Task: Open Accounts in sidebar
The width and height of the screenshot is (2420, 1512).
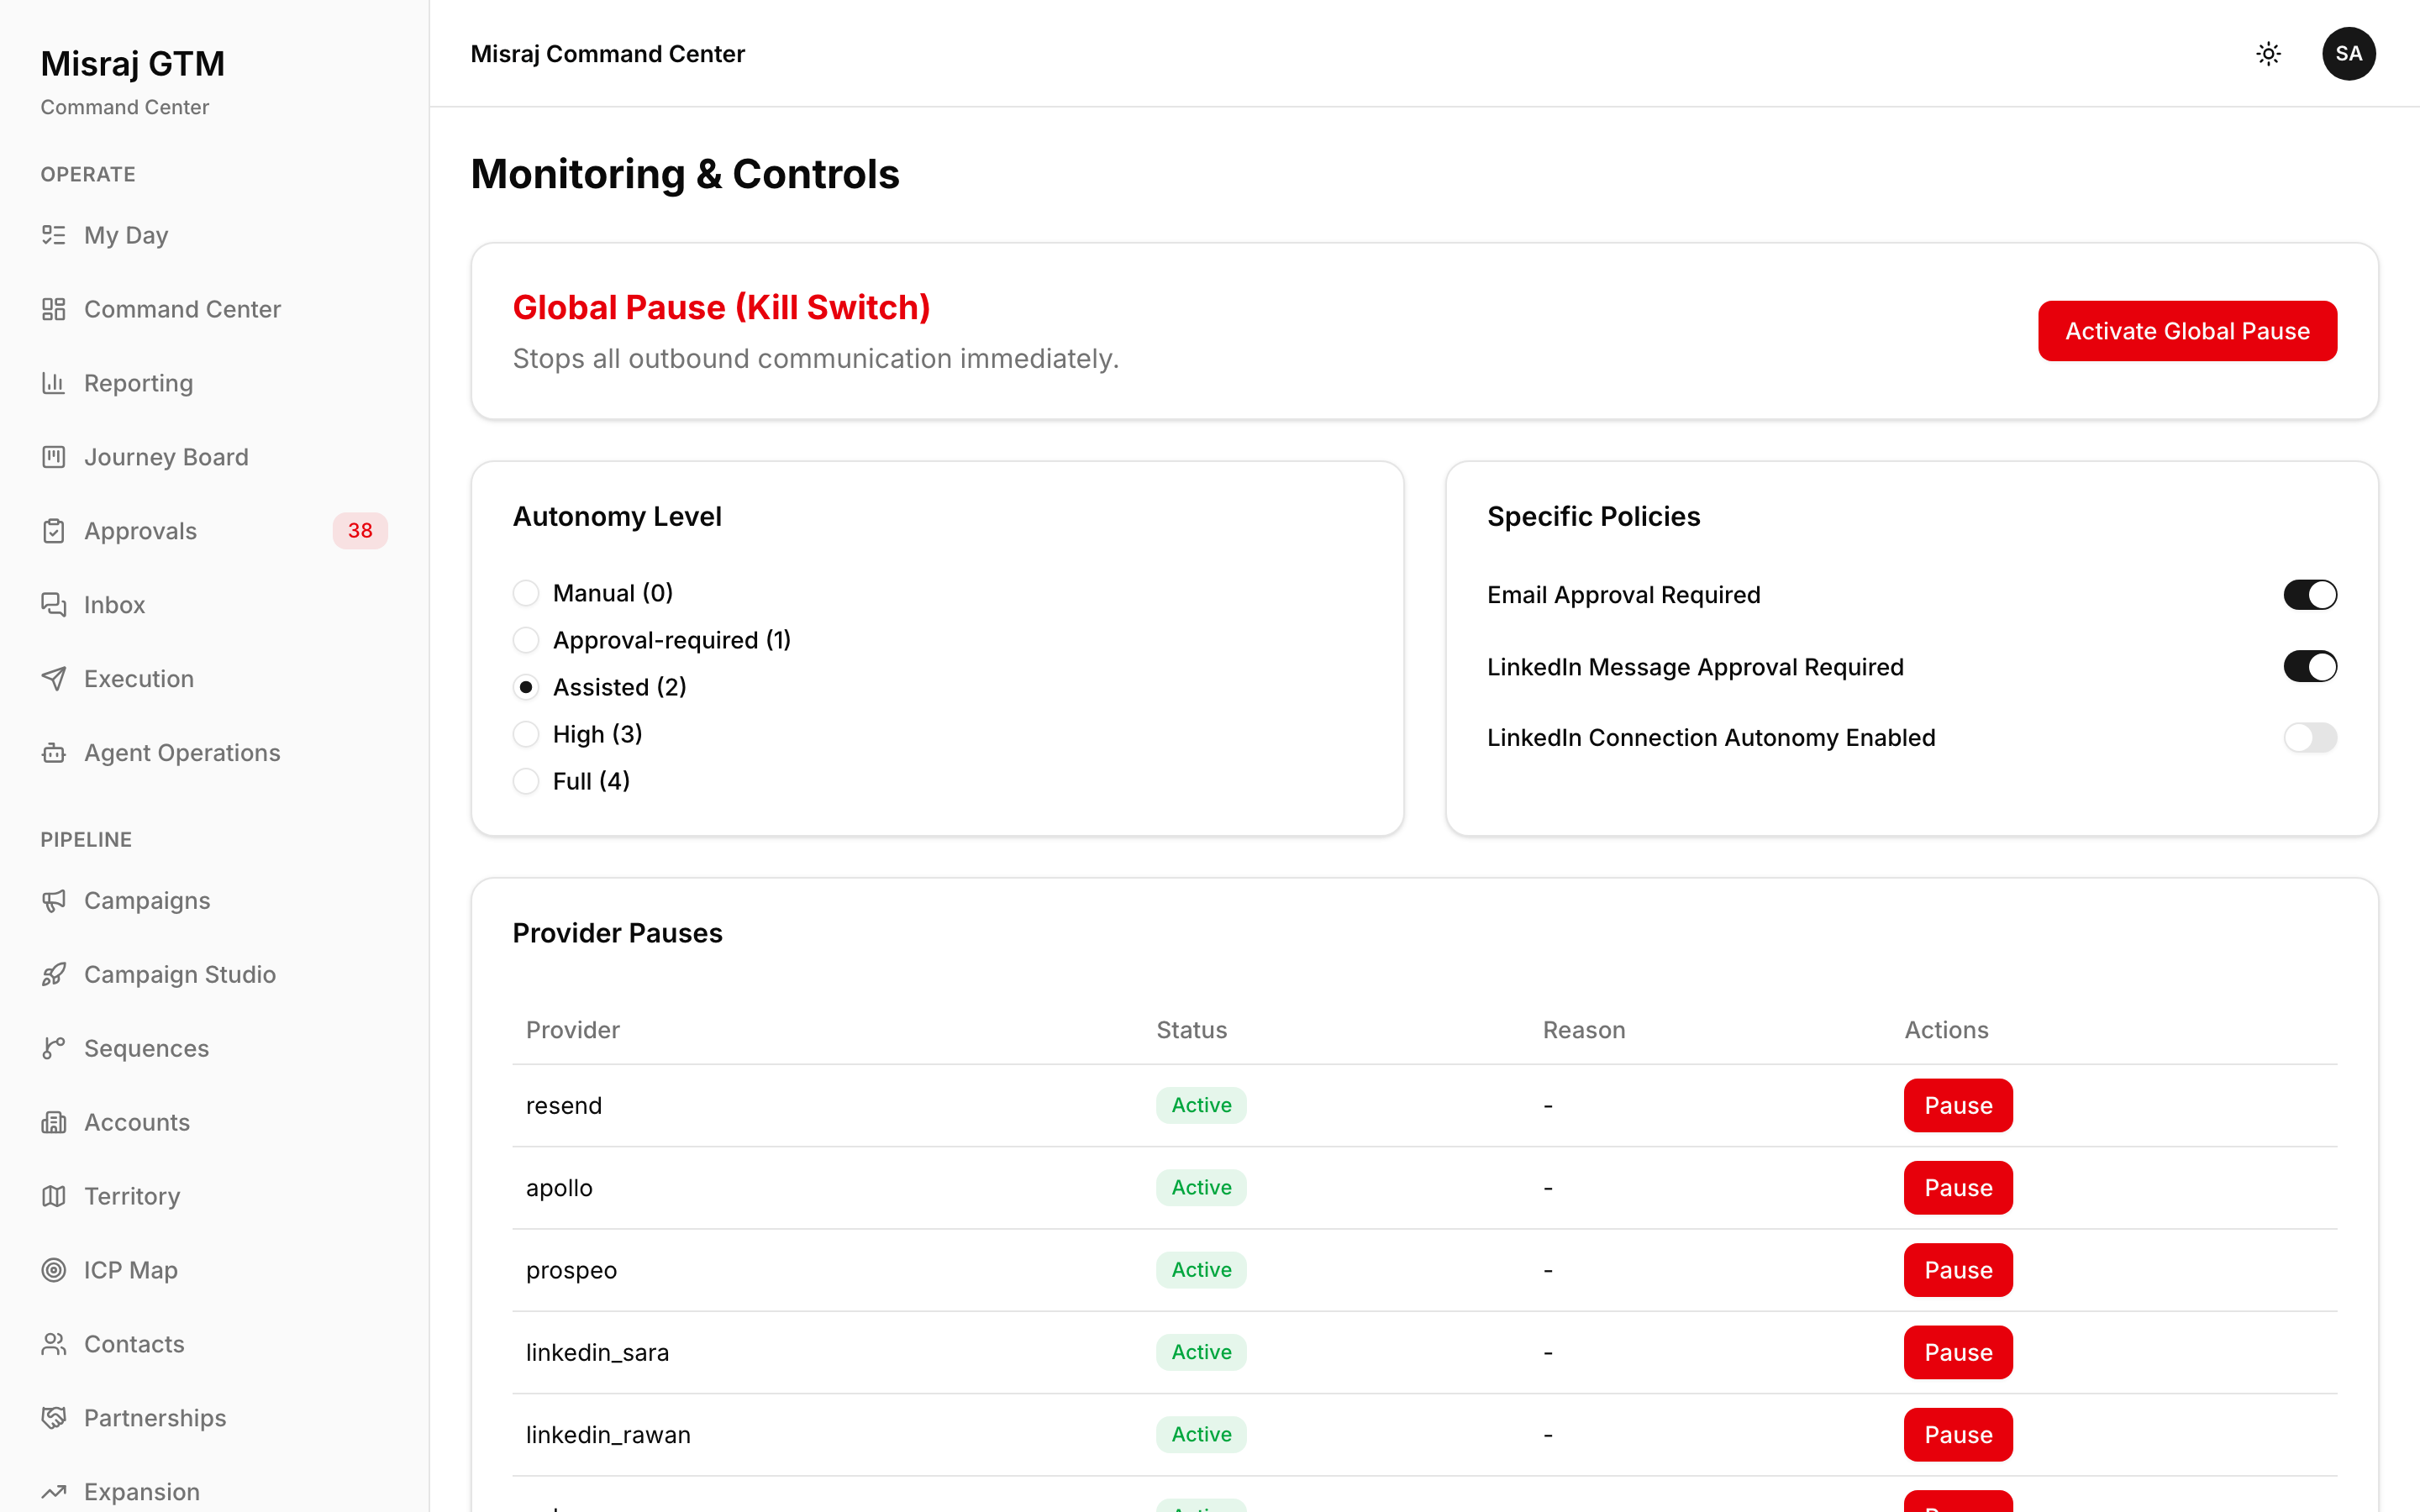Action: click(x=214, y=1122)
